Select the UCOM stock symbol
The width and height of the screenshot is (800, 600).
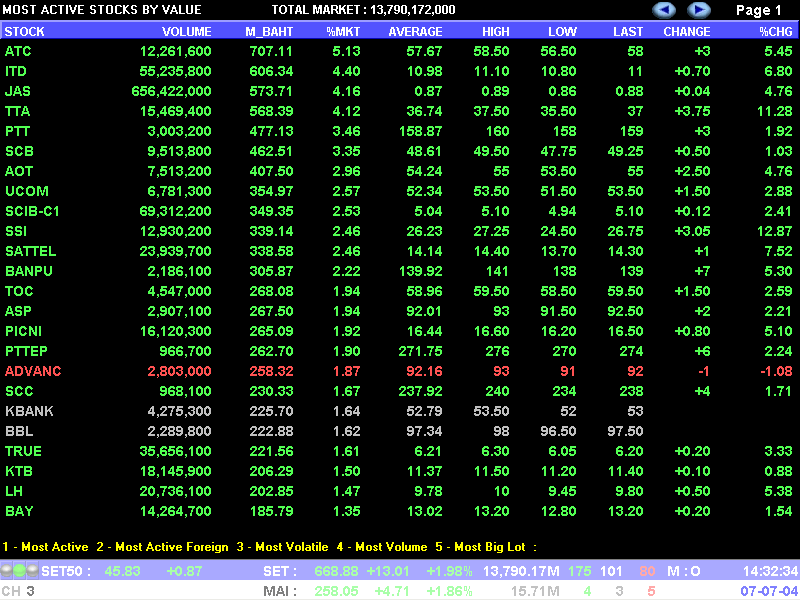click(x=27, y=191)
